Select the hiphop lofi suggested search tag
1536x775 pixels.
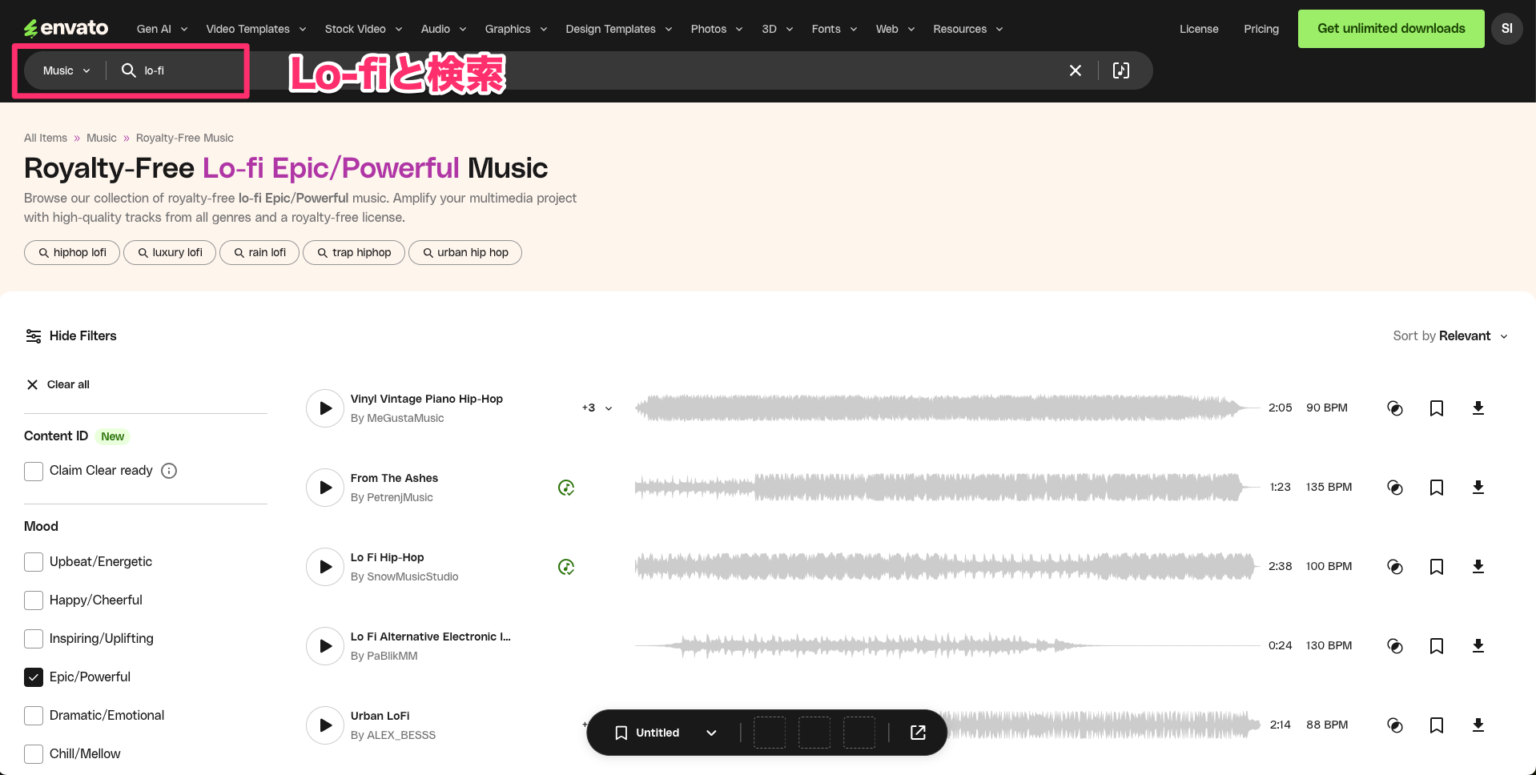71,252
